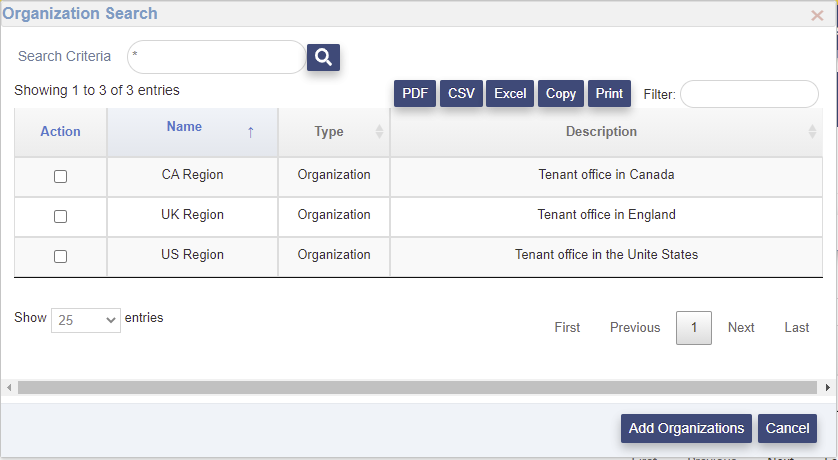
Task: Select the US Region name cell
Action: pos(192,255)
